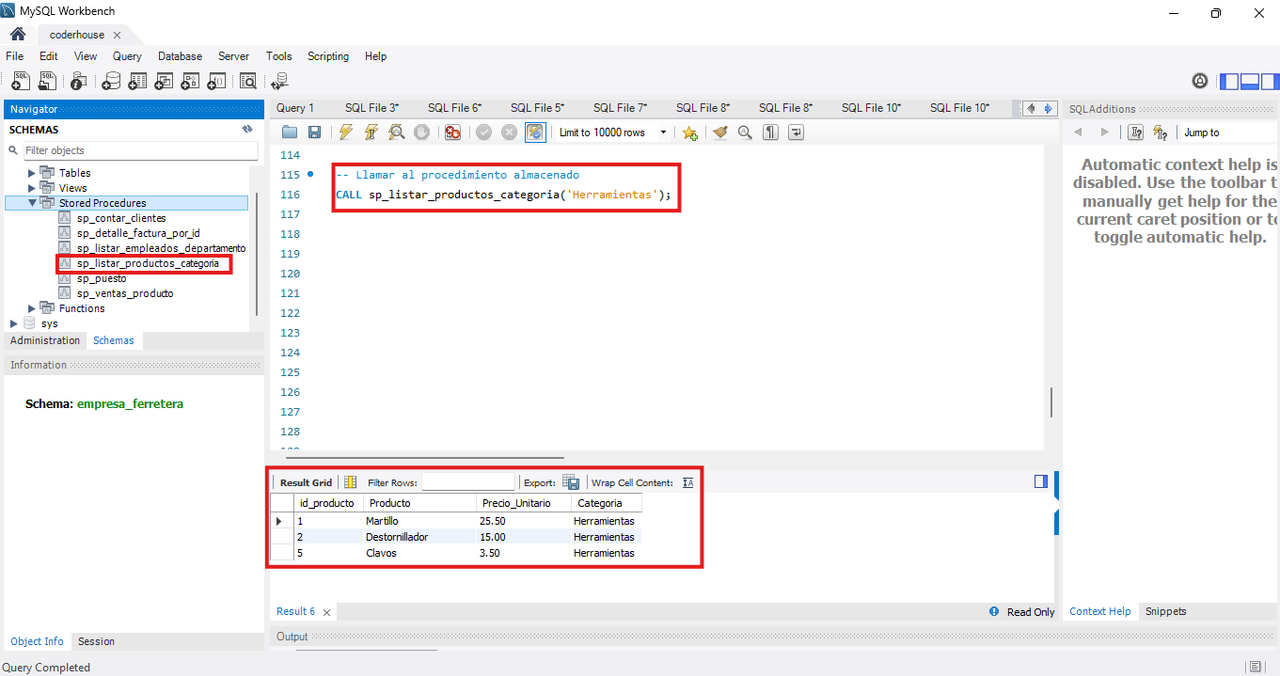Open a SQL script file in new tab

tap(49, 81)
